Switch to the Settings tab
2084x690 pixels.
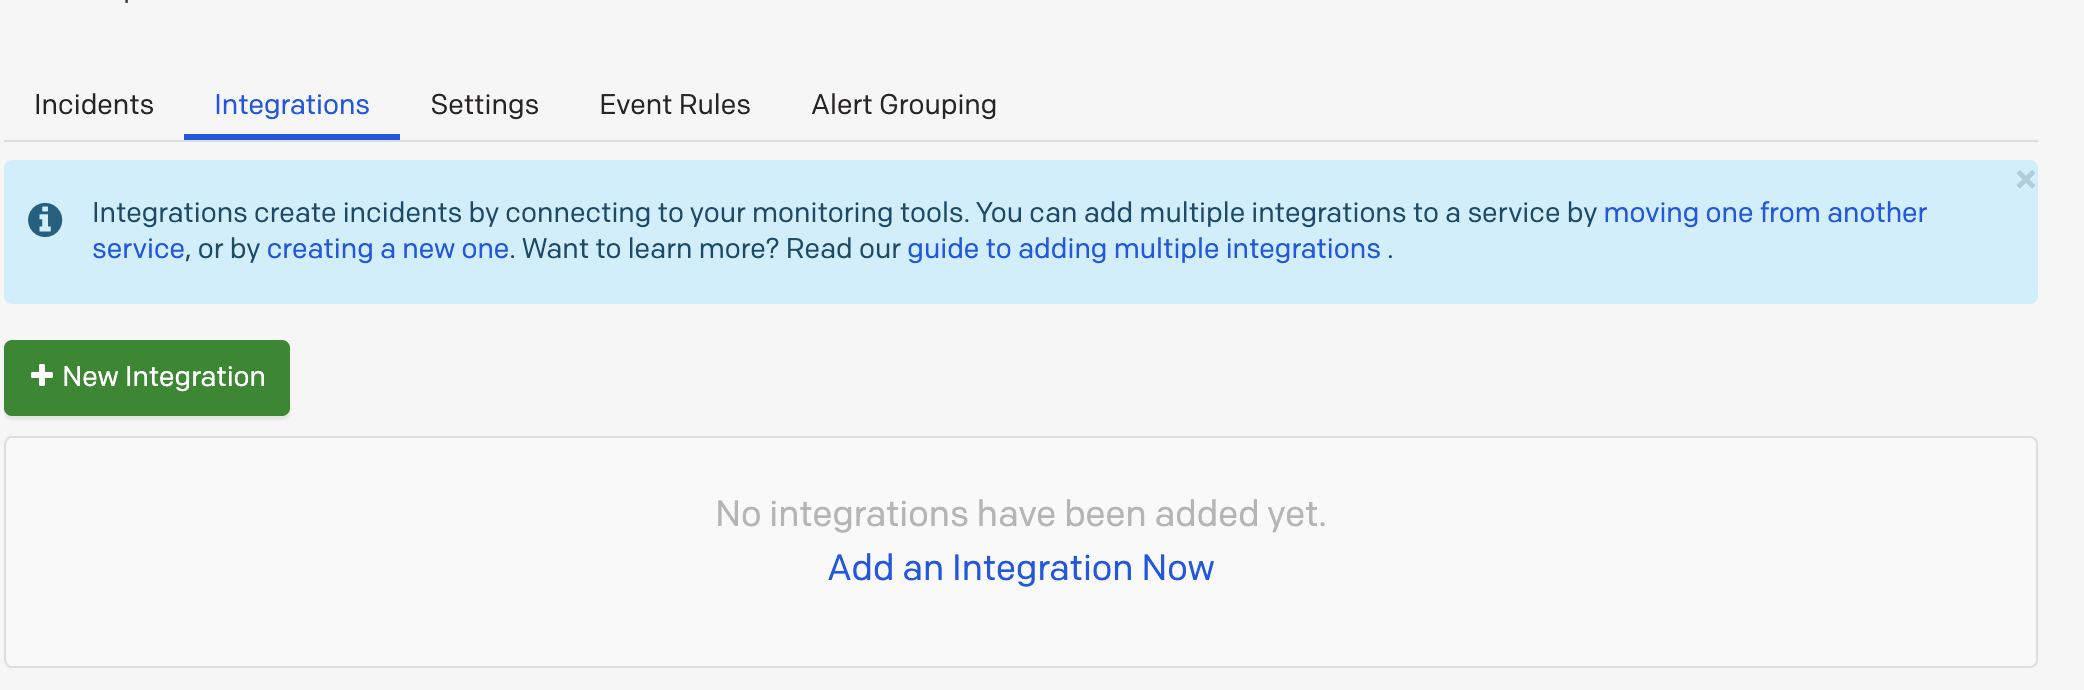pyautogui.click(x=485, y=105)
